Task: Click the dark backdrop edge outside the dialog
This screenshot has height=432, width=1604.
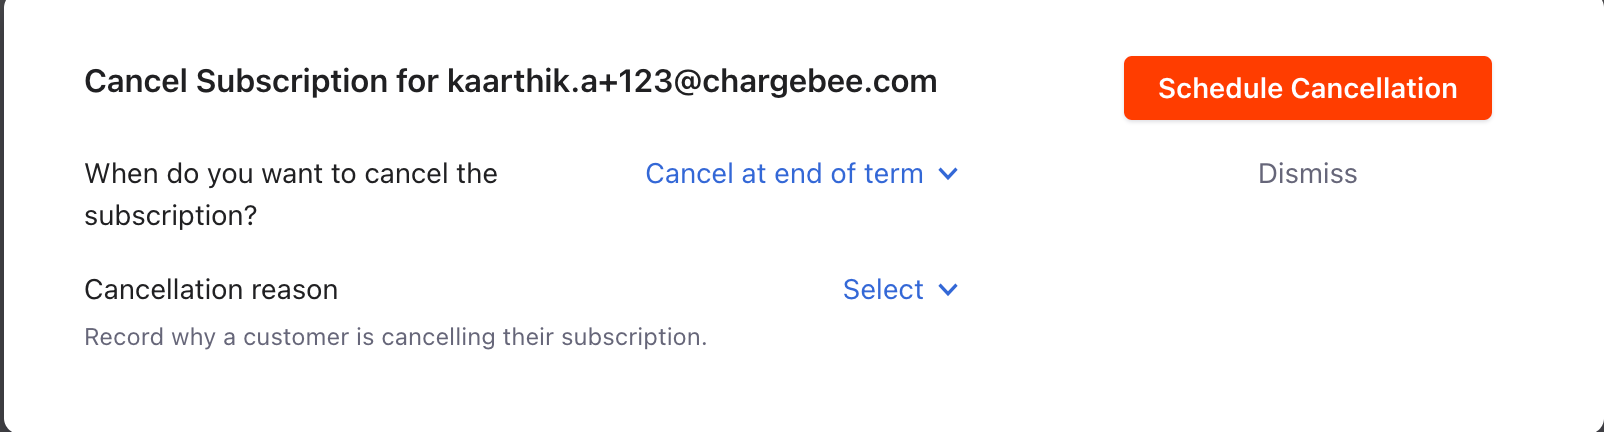Action: [2, 216]
